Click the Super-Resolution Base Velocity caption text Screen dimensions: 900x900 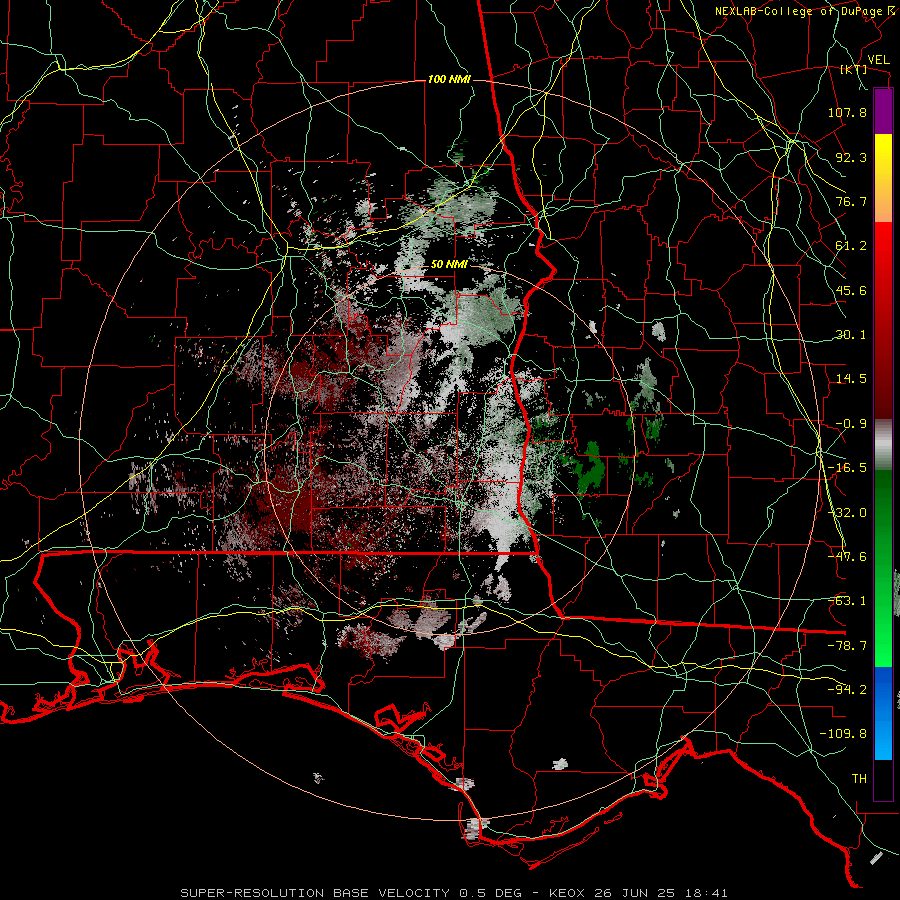(454, 893)
